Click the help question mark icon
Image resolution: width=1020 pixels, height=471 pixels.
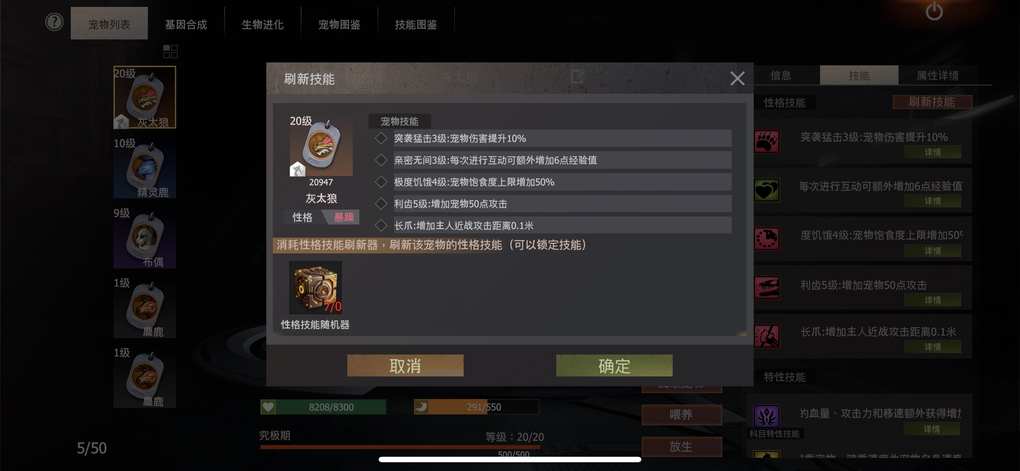point(55,22)
